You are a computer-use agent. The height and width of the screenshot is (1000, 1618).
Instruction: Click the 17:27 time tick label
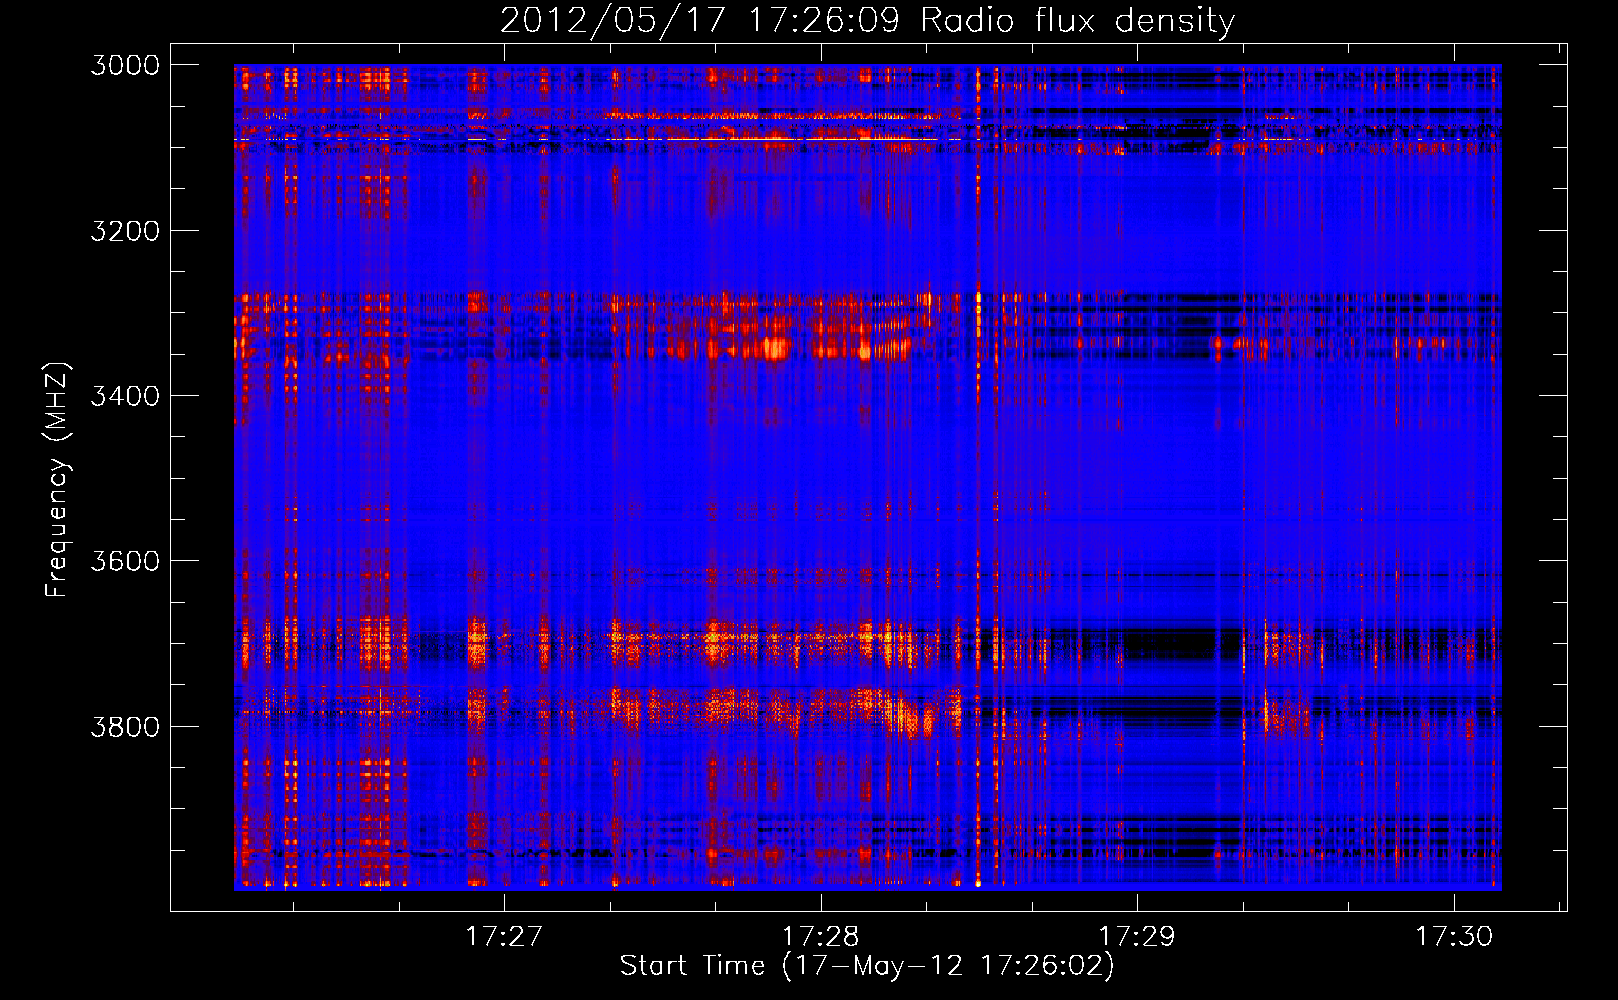tap(504, 937)
